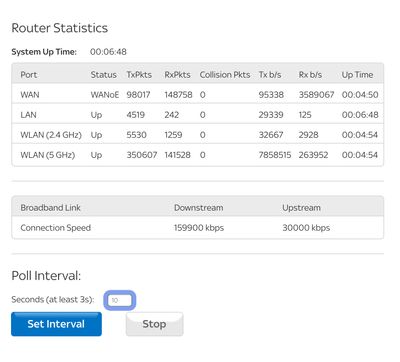The width and height of the screenshot is (400, 362).
Task: Focus the poll interval seconds field
Action: pos(120,300)
